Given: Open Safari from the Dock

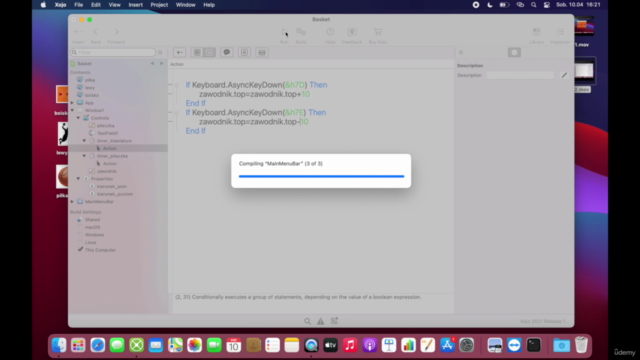Looking at the screenshot, I should [x=98, y=345].
